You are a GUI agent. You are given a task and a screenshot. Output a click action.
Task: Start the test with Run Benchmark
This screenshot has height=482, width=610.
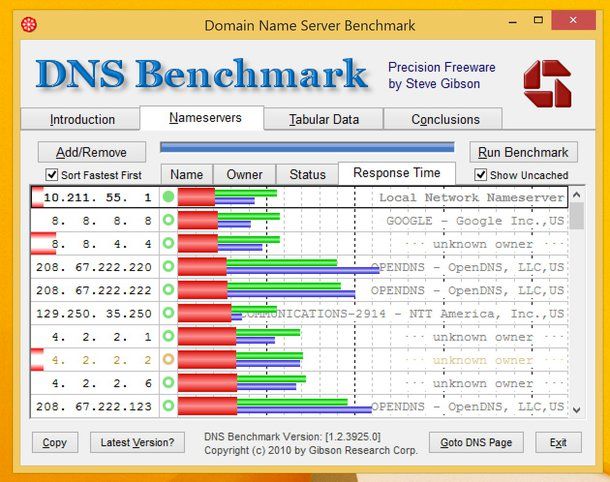pos(523,152)
